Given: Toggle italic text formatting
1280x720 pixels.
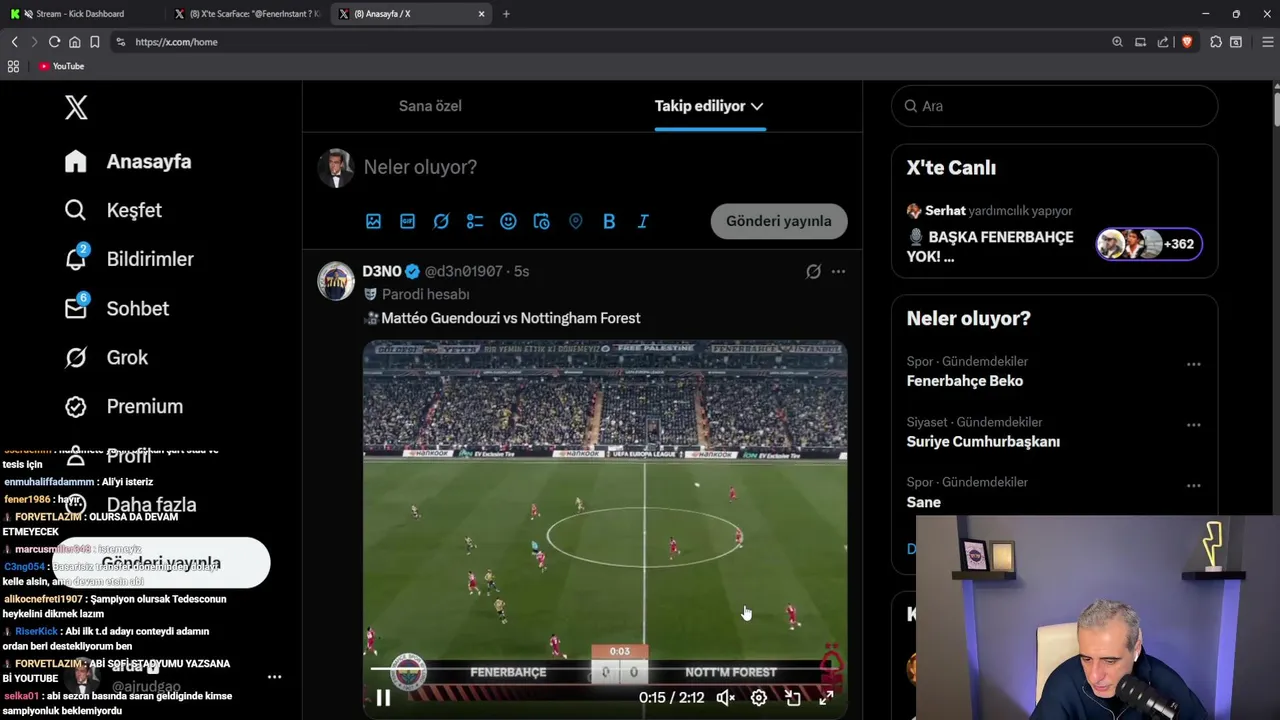Looking at the screenshot, I should coord(643,221).
